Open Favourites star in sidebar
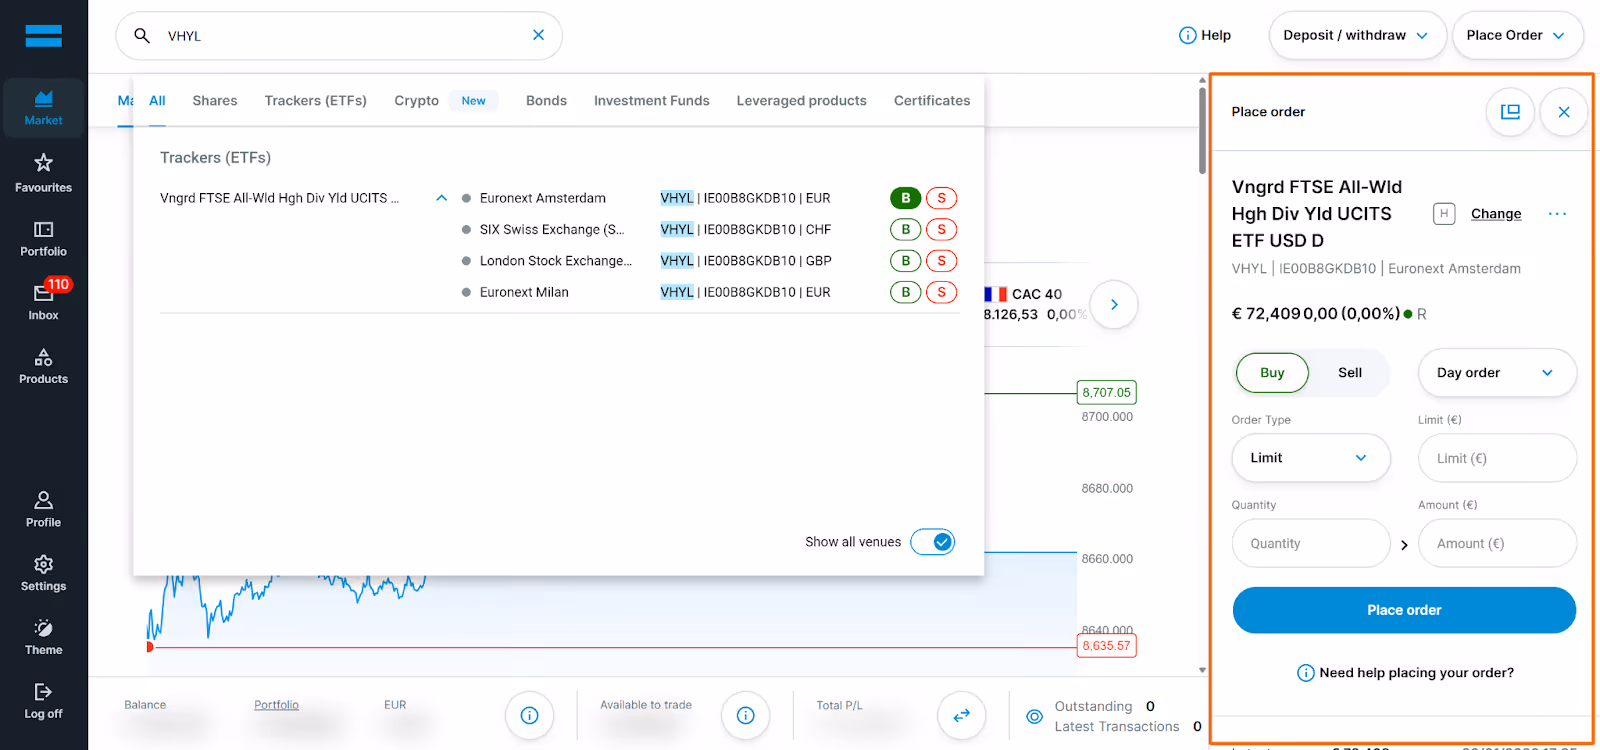1600x750 pixels. (43, 173)
